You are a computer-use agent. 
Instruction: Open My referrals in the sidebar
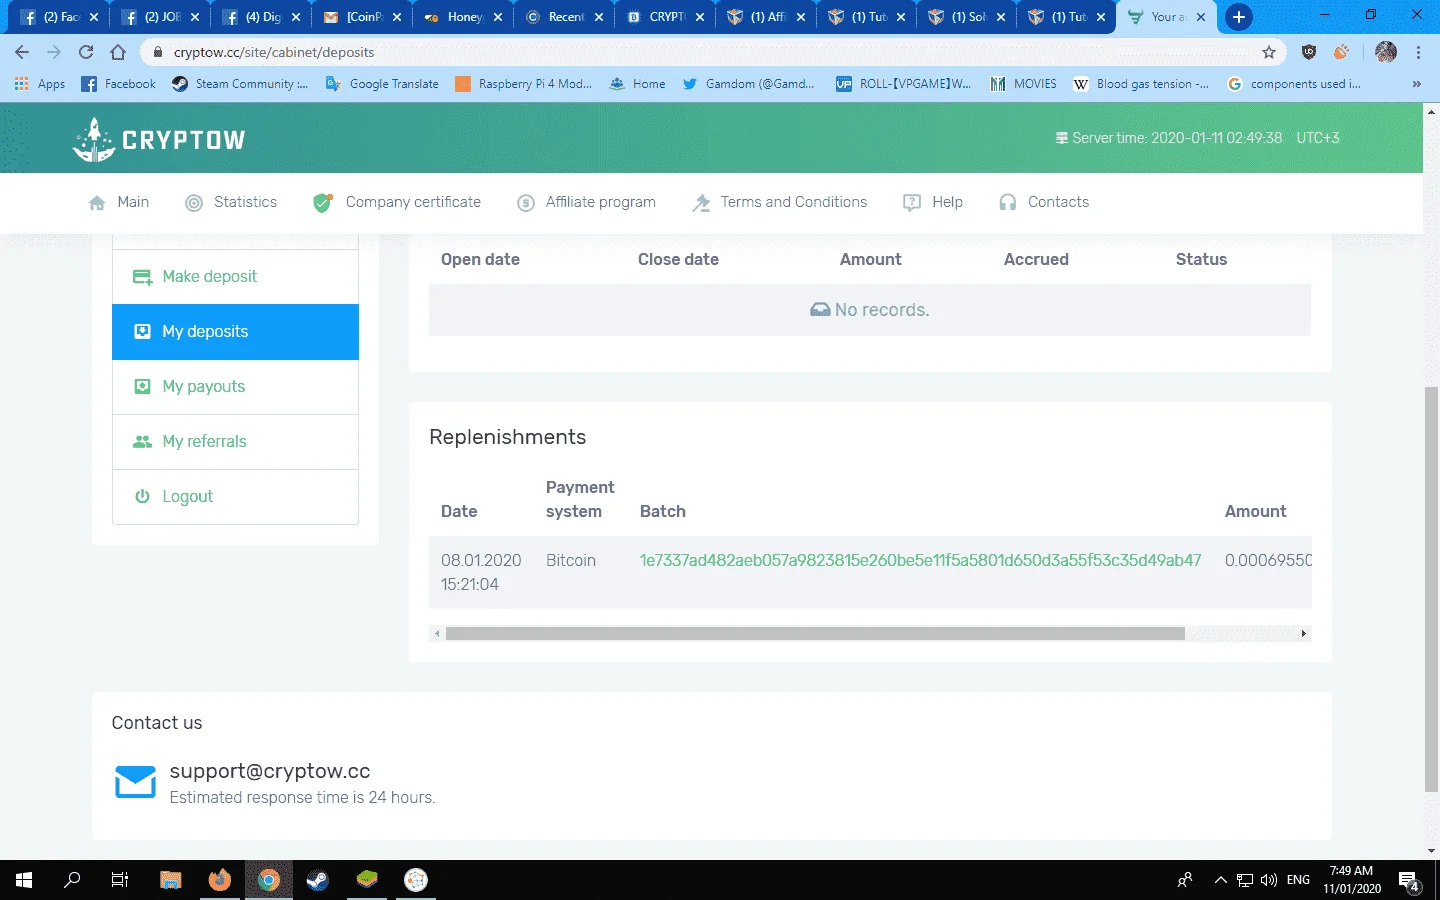click(235, 442)
